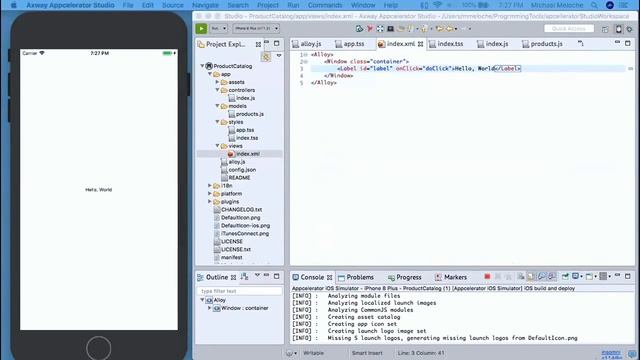This screenshot has width=640, height=360.
Task: Click the red flag icon in Studio toolbar
Action: [370, 29]
